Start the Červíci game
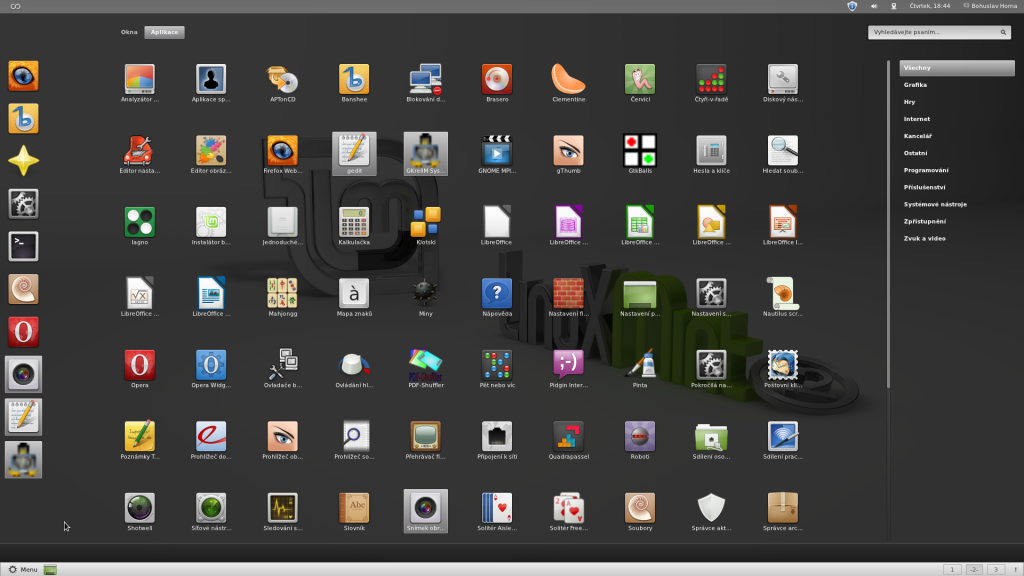The width and height of the screenshot is (1024, 576). 639,83
